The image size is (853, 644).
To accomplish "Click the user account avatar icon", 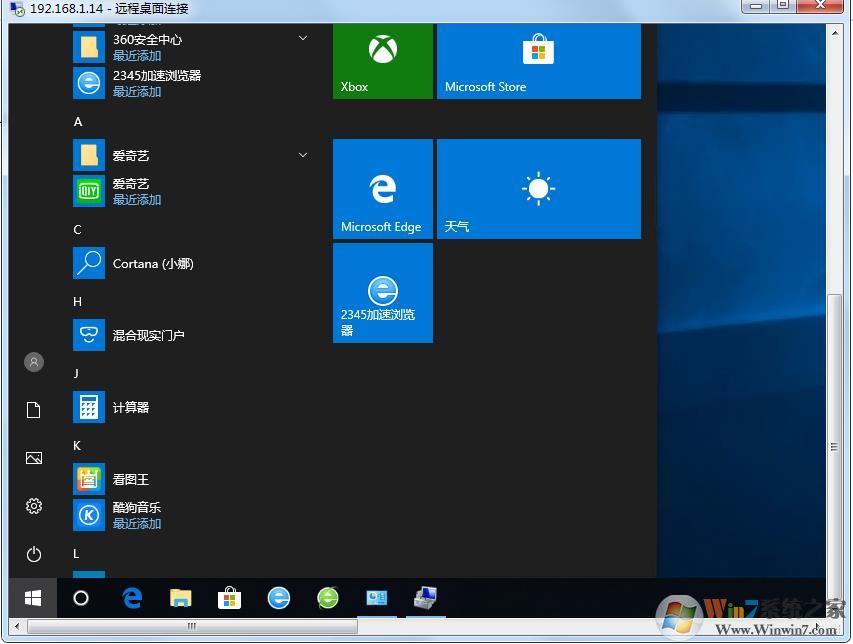I will 34,362.
